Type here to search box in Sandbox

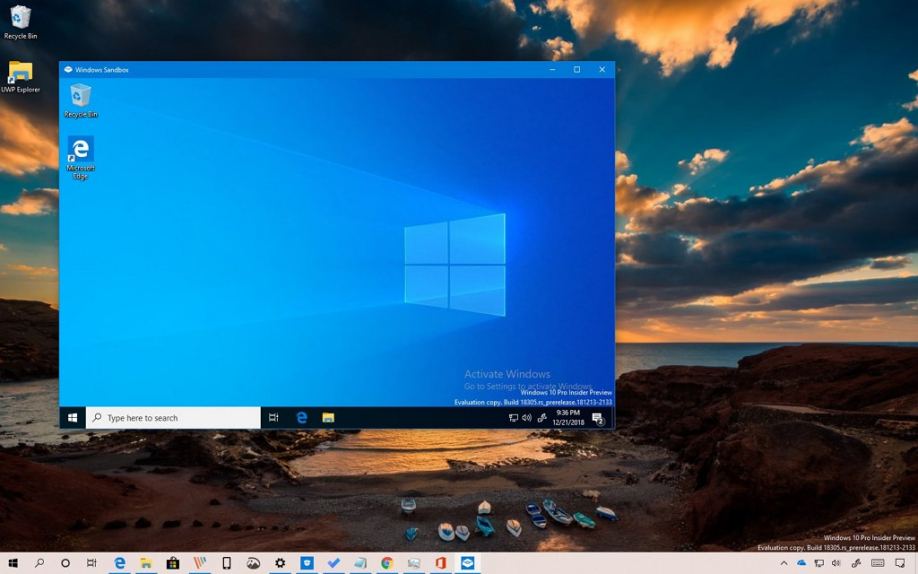[173, 418]
